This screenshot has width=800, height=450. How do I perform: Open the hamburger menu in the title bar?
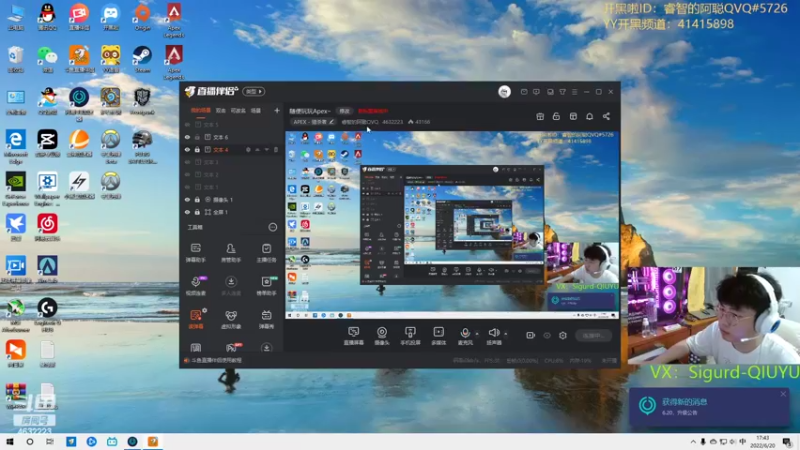click(x=574, y=92)
